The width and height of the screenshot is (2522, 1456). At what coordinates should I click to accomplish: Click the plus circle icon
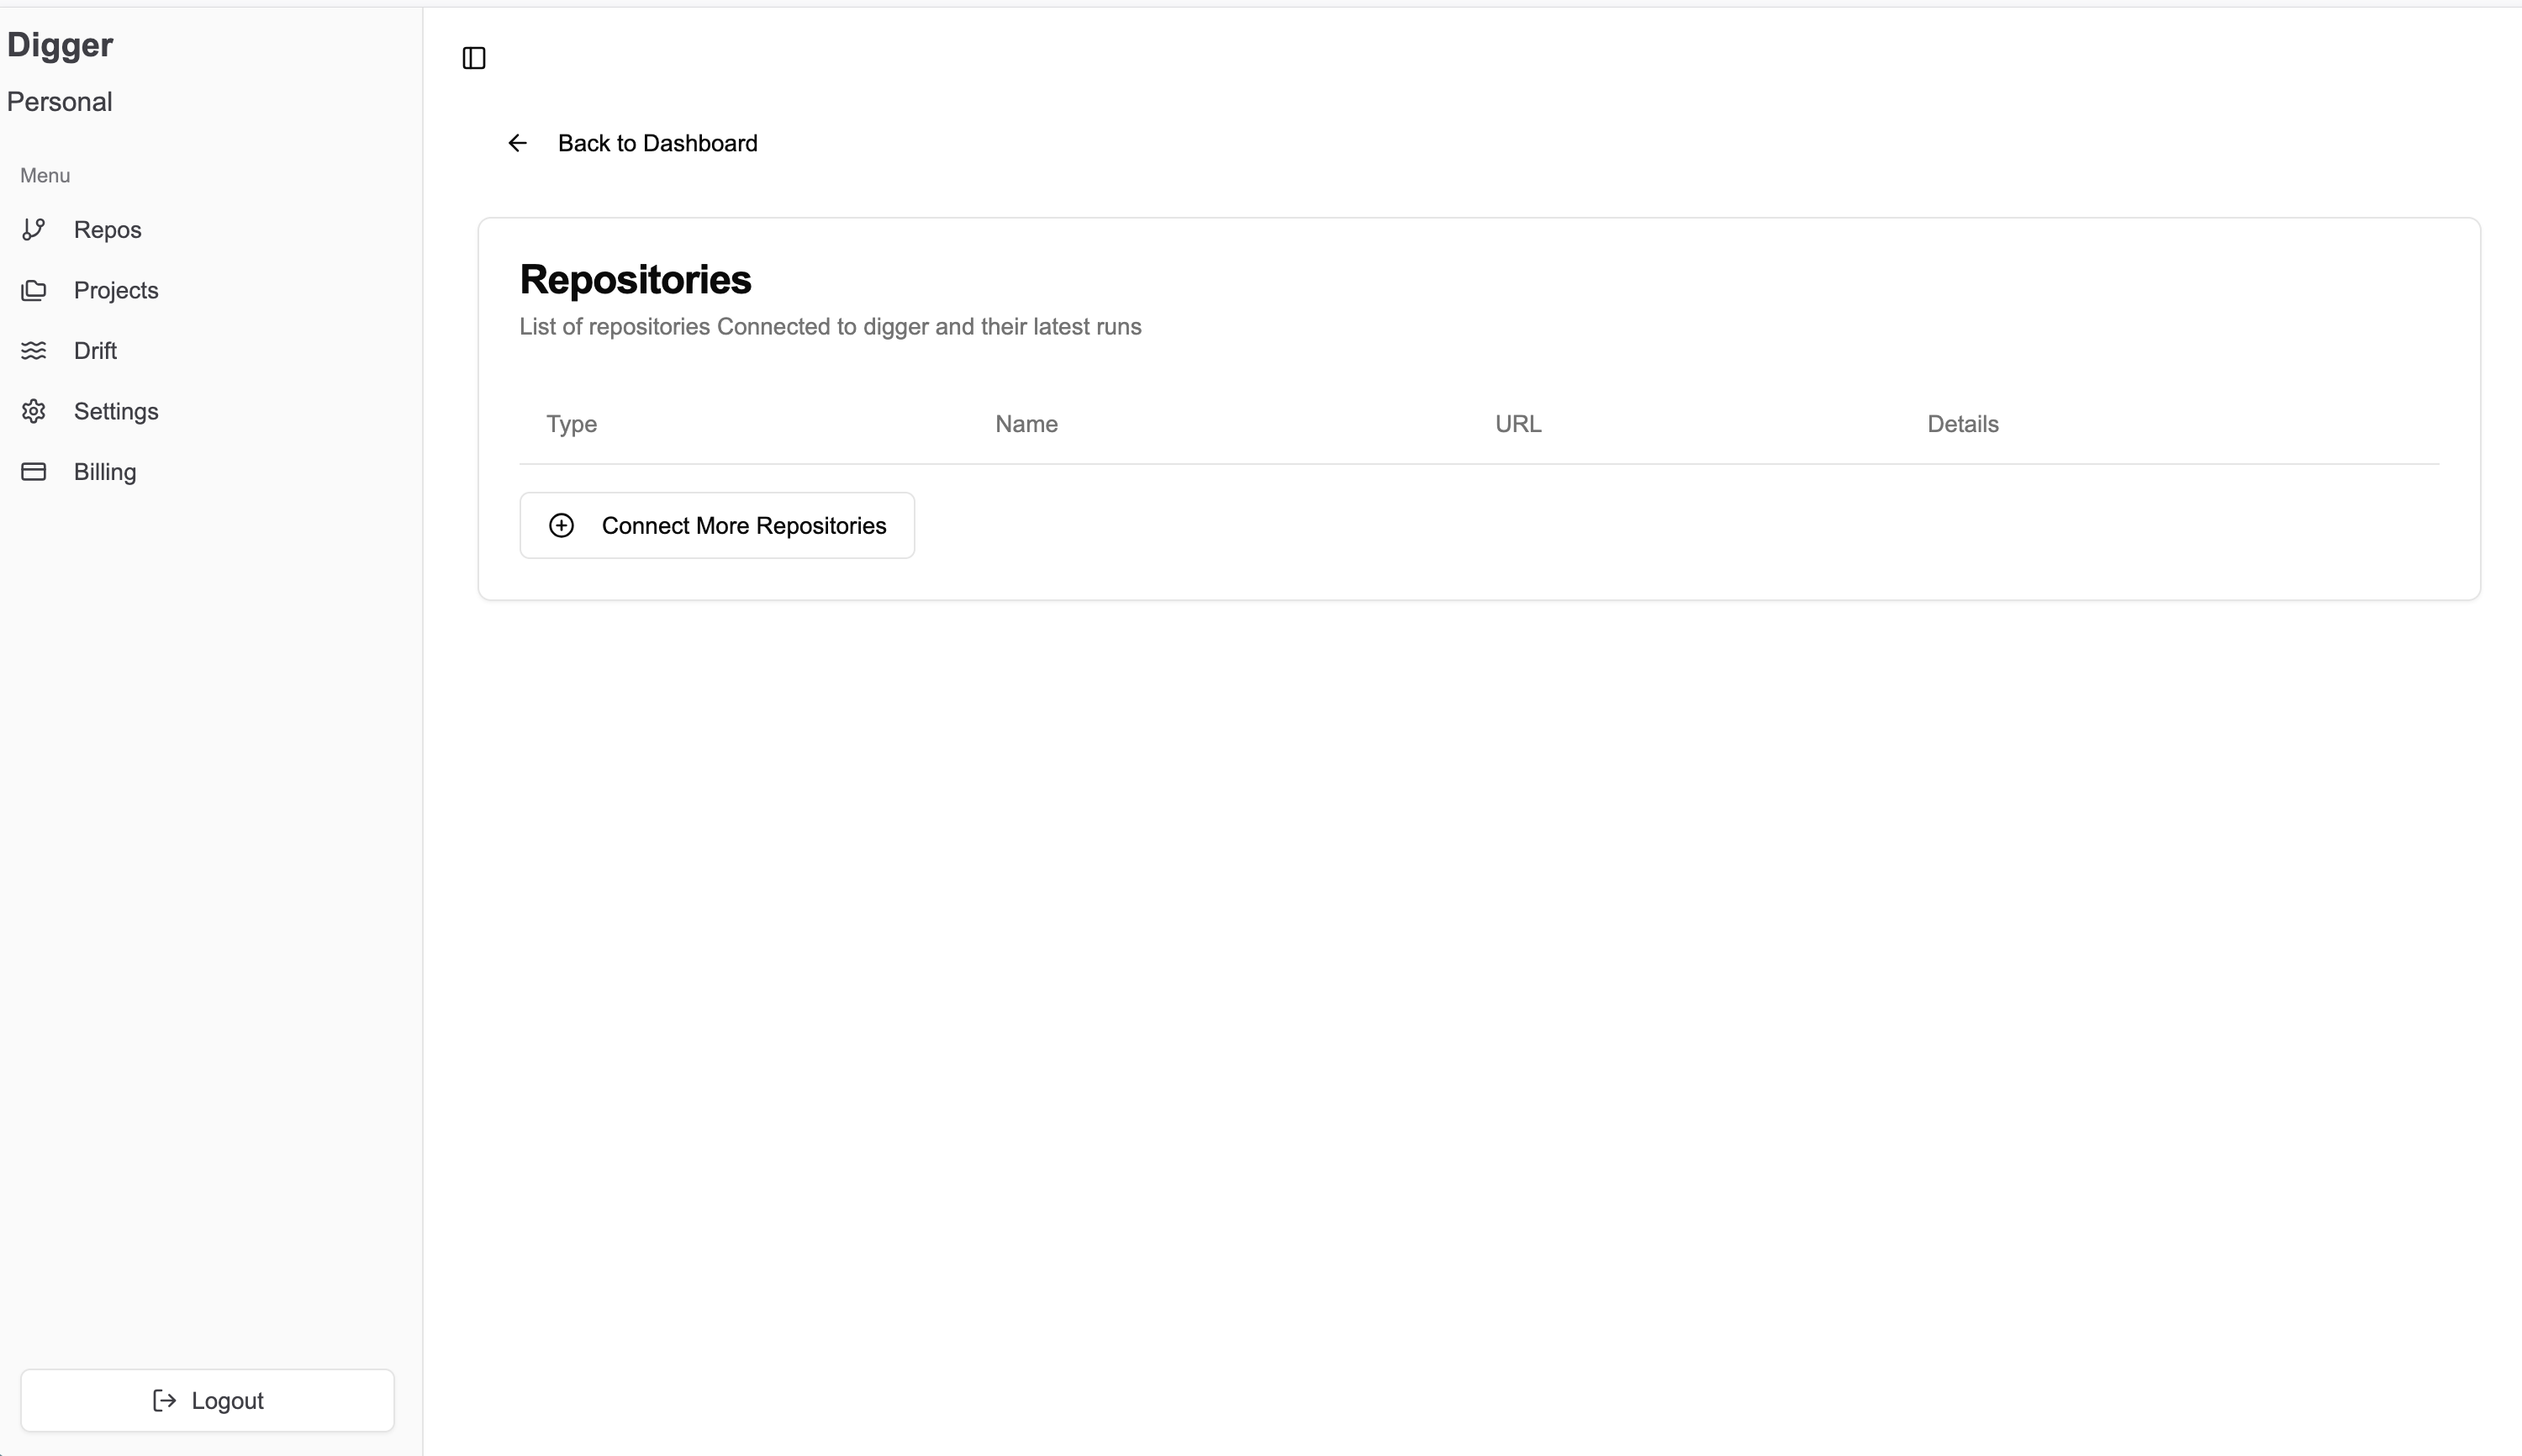(562, 526)
